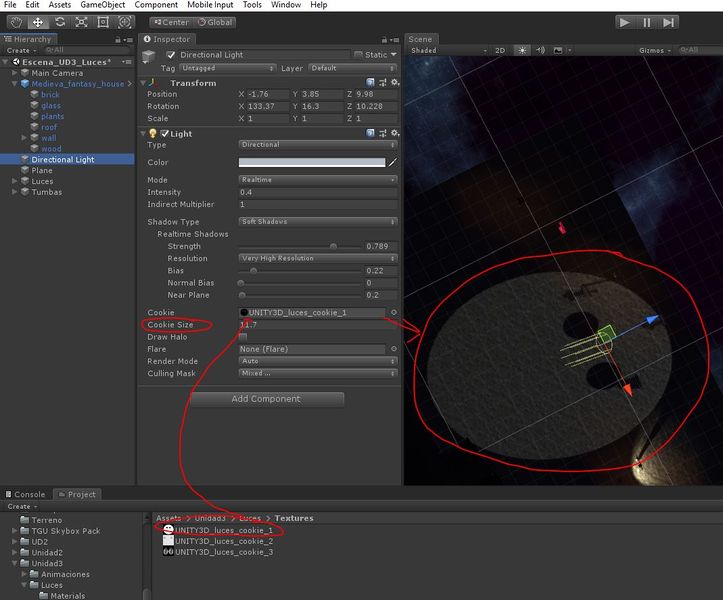Open the Gizmos dropdown

[x=654, y=50]
